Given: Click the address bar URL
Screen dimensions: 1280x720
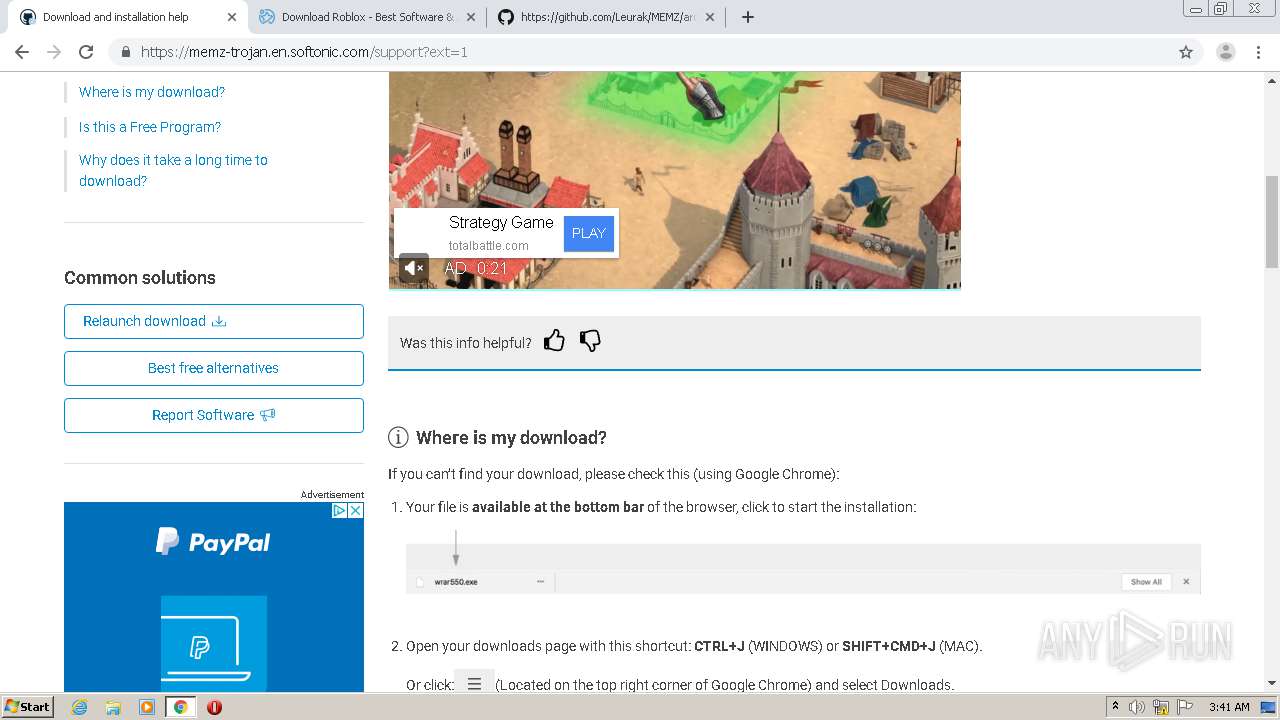Looking at the screenshot, I should click(304, 52).
